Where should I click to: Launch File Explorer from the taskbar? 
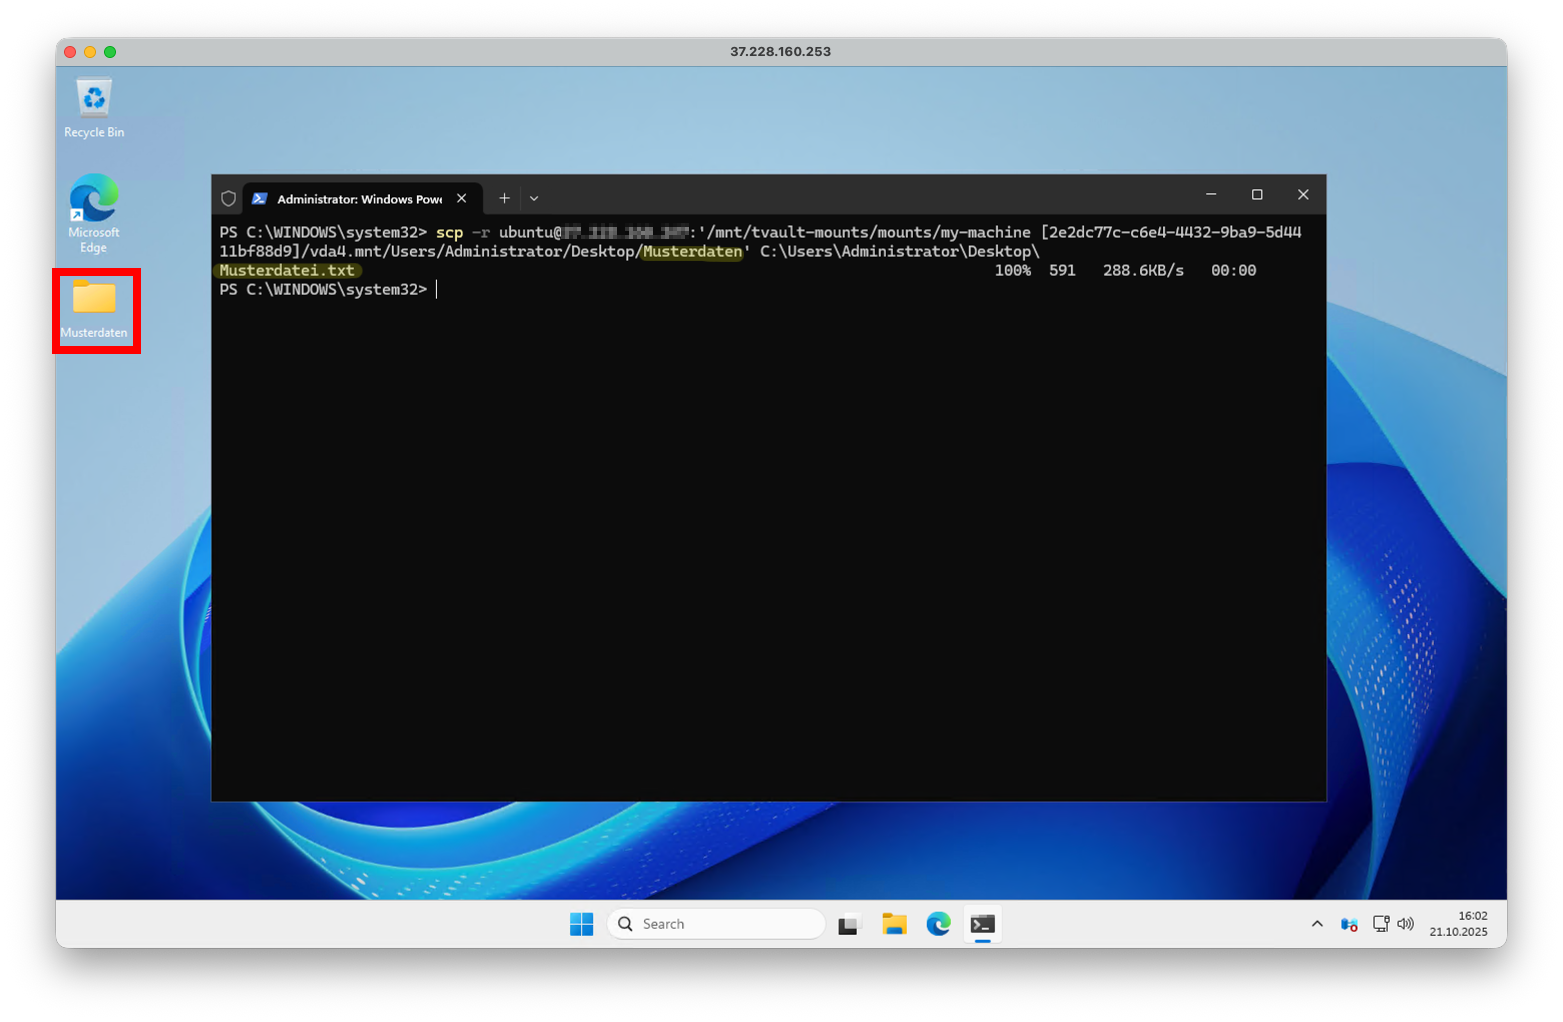[894, 924]
